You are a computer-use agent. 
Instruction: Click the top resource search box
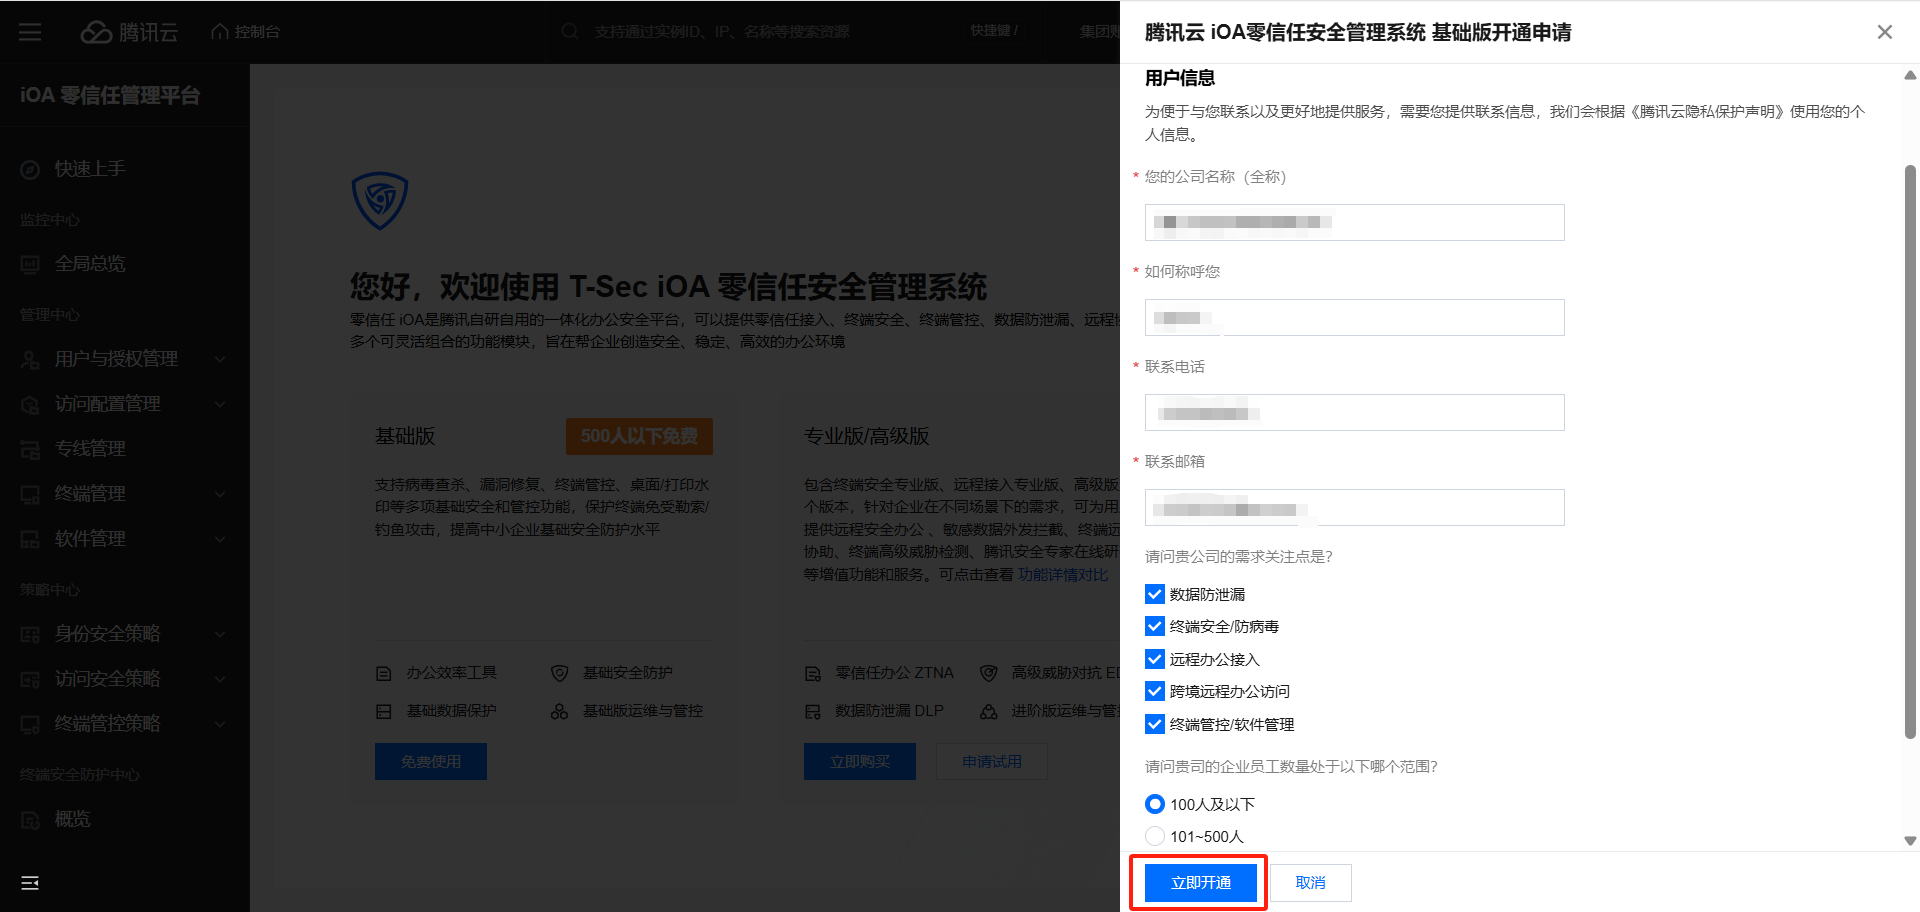[x=795, y=32]
